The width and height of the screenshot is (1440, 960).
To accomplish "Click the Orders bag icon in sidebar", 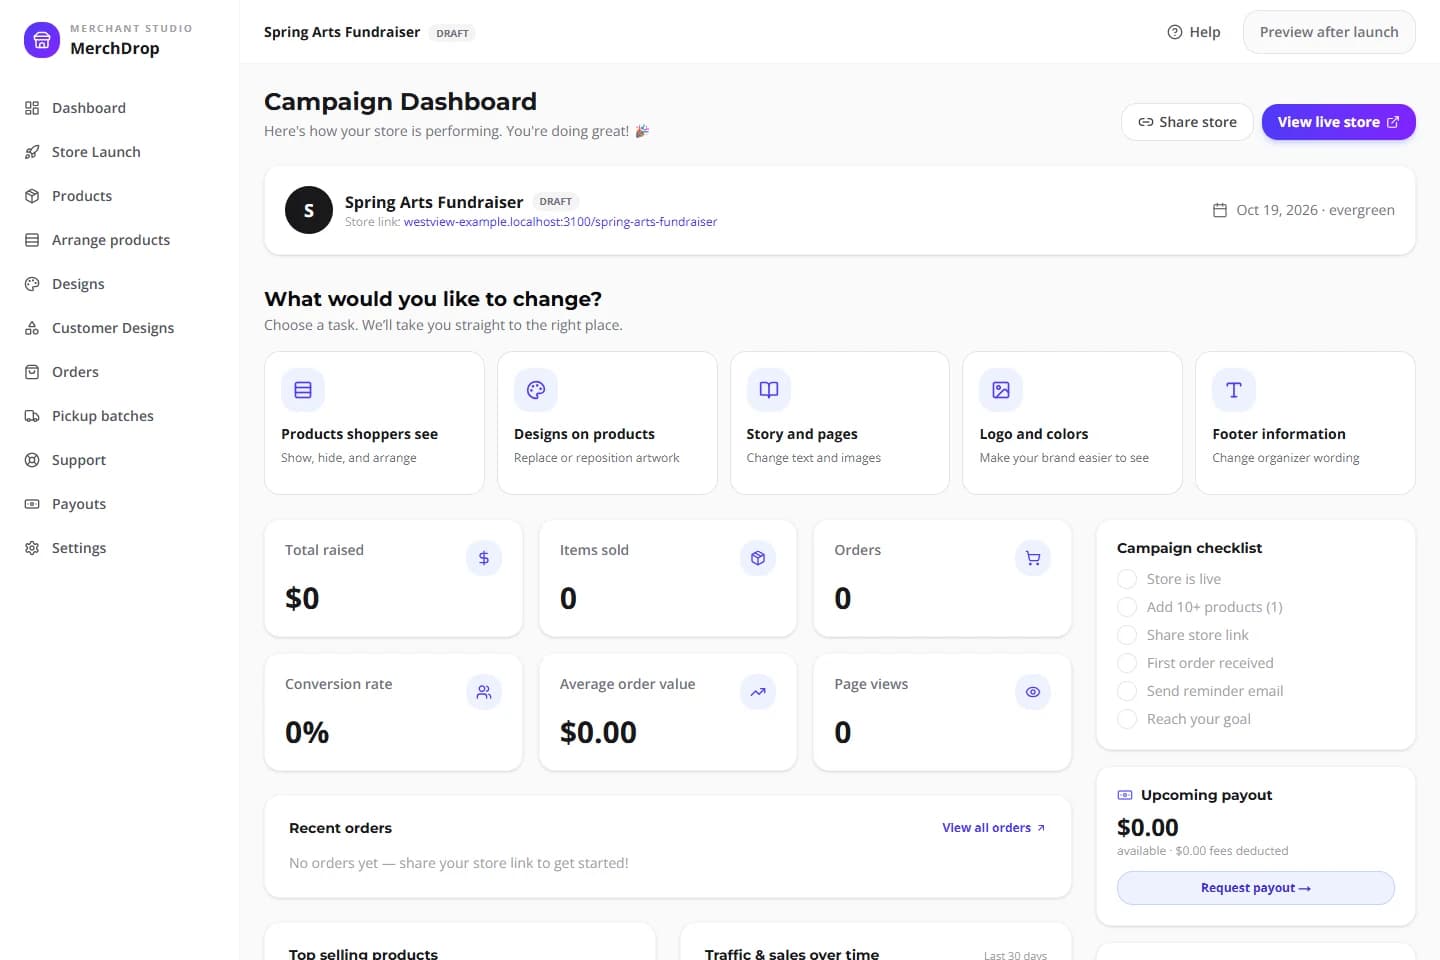I will [x=32, y=372].
